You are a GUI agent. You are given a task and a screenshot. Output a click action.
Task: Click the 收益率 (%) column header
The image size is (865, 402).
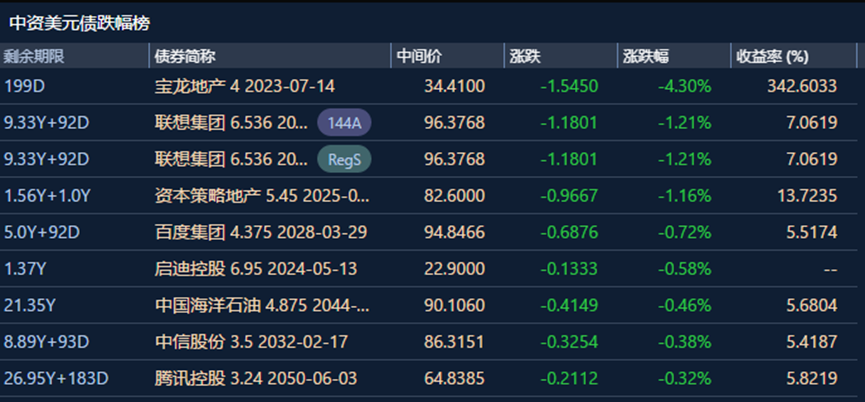[771, 56]
